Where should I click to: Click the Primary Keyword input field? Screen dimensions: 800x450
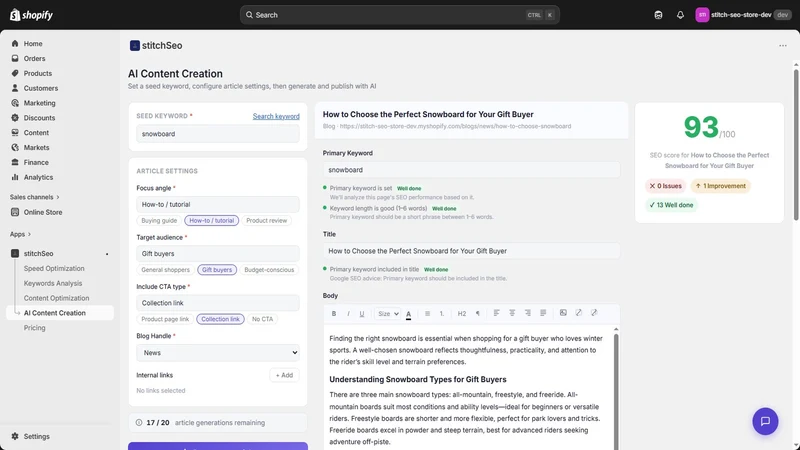point(471,170)
